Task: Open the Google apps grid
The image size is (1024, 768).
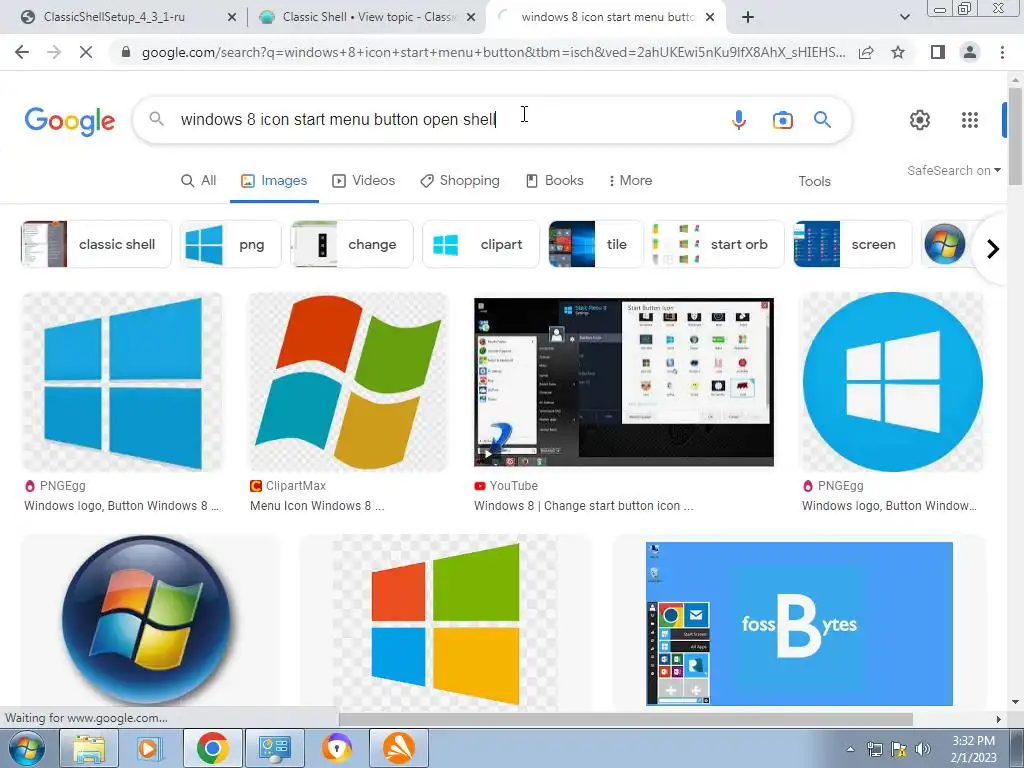Action: click(x=970, y=120)
